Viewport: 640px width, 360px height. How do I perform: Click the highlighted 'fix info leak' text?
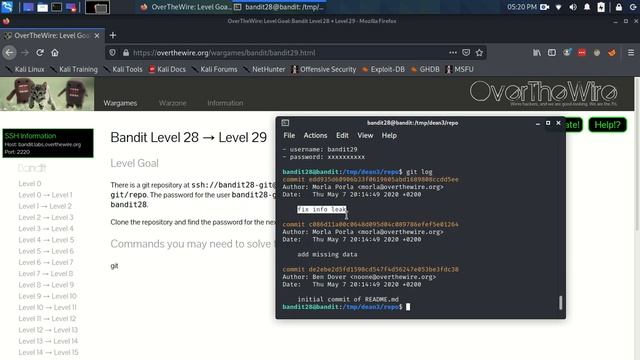tap(322, 209)
